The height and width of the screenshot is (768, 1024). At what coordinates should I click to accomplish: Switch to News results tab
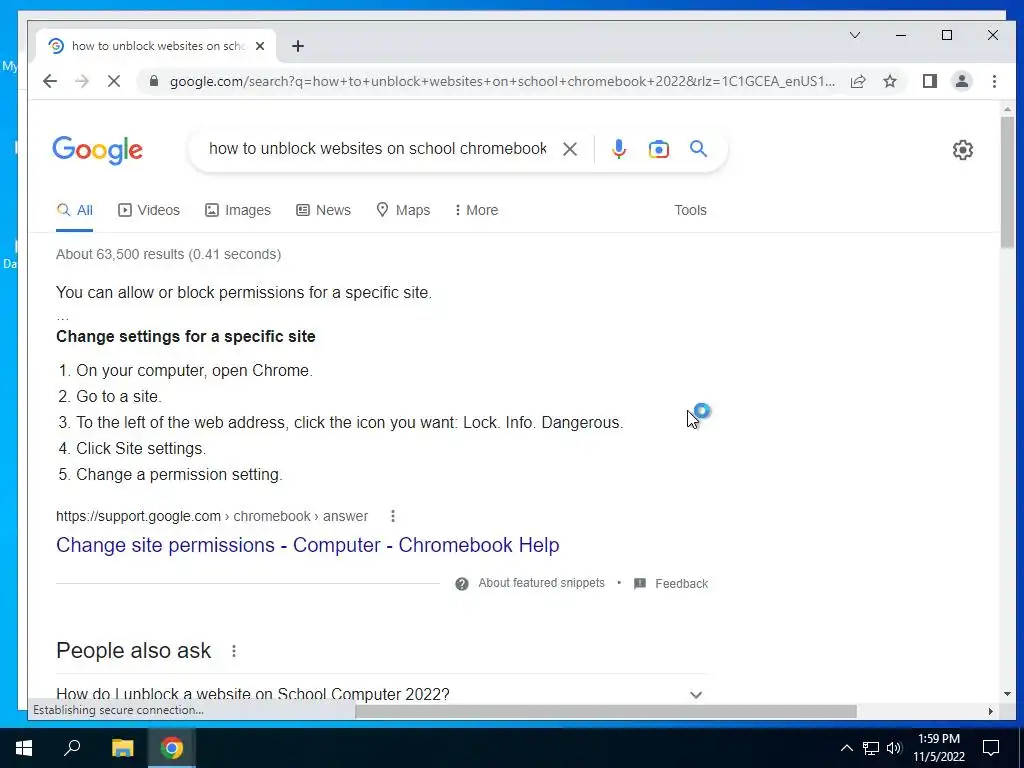pyautogui.click(x=323, y=210)
